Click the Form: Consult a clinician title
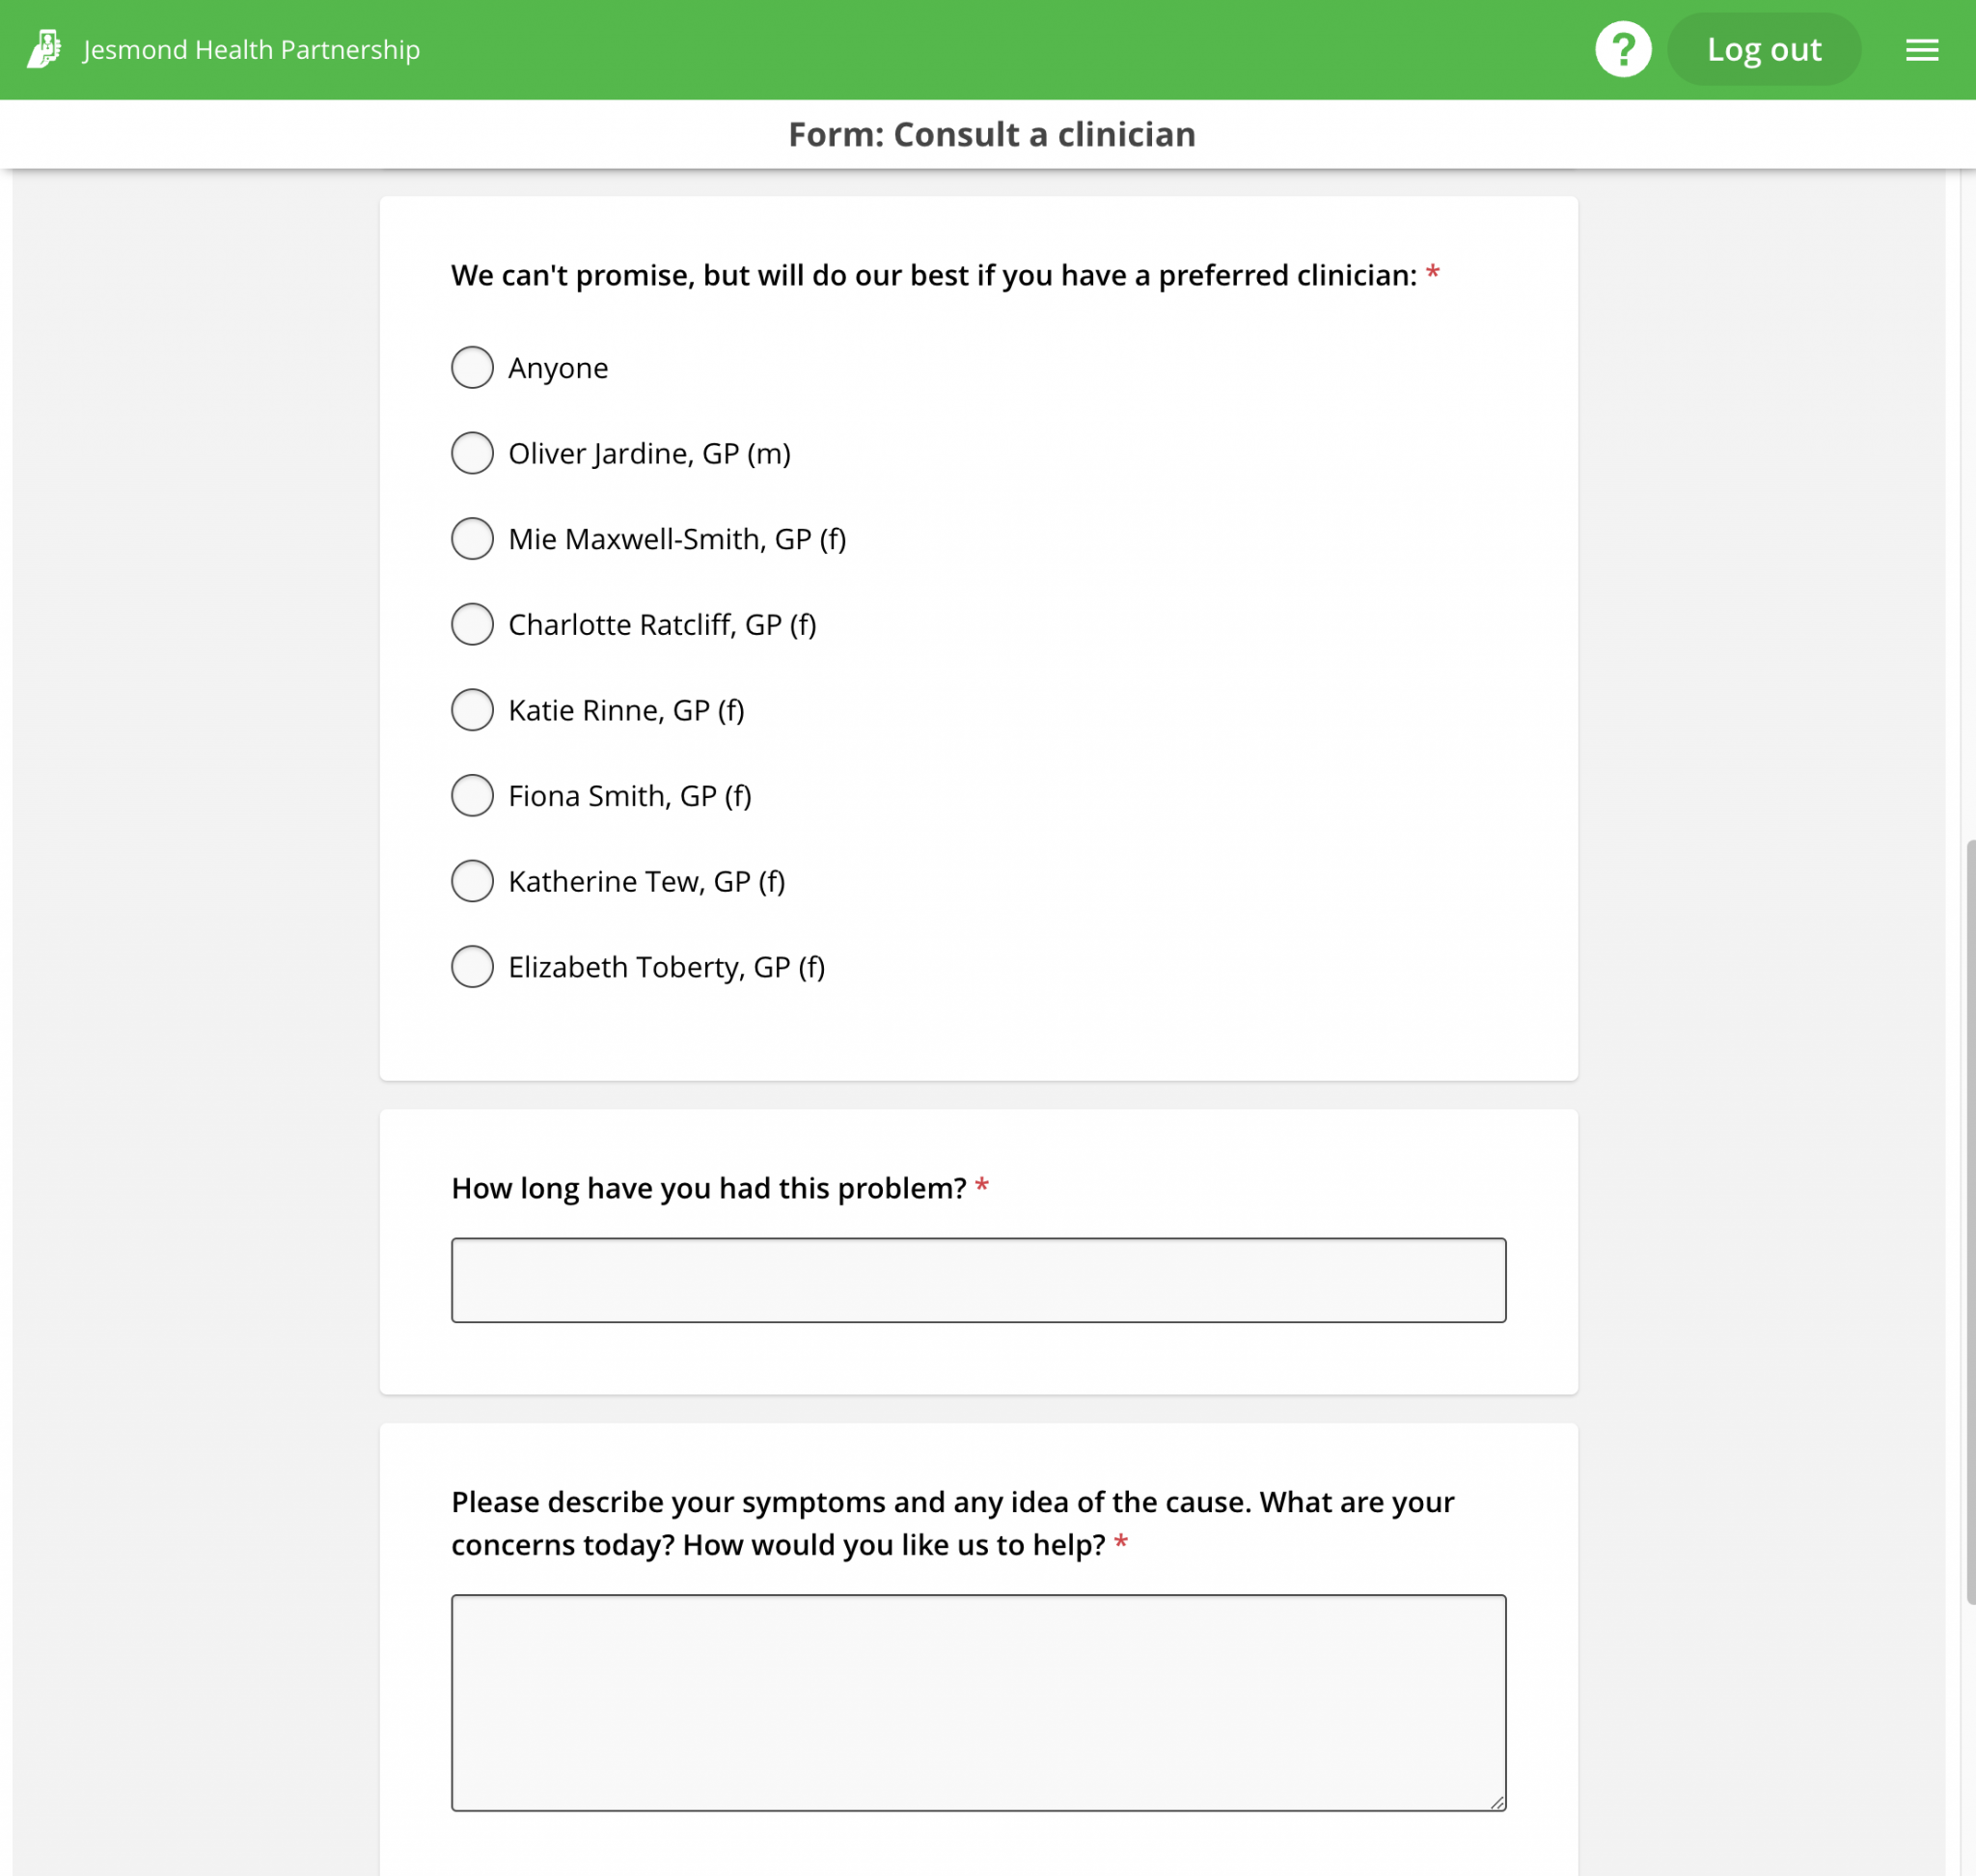This screenshot has width=1976, height=1876. click(x=993, y=134)
